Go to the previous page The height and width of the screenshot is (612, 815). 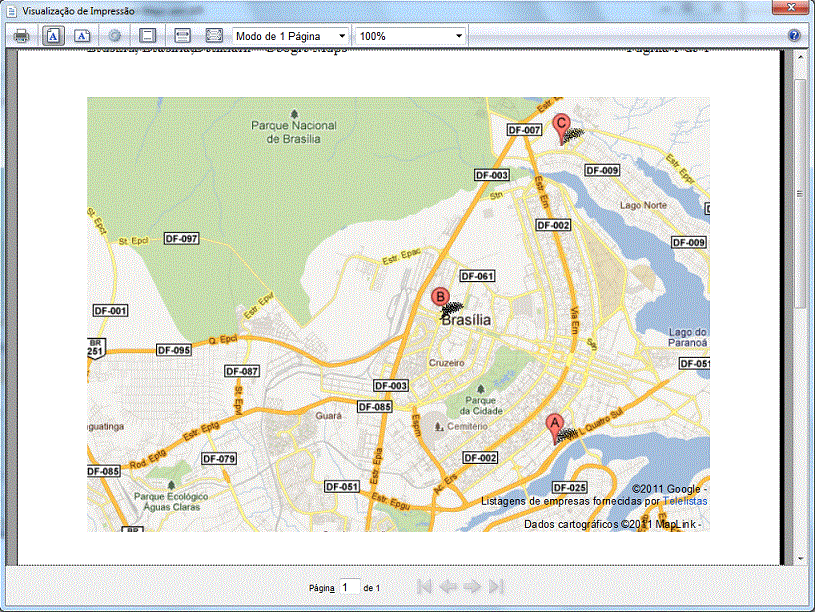[448, 587]
